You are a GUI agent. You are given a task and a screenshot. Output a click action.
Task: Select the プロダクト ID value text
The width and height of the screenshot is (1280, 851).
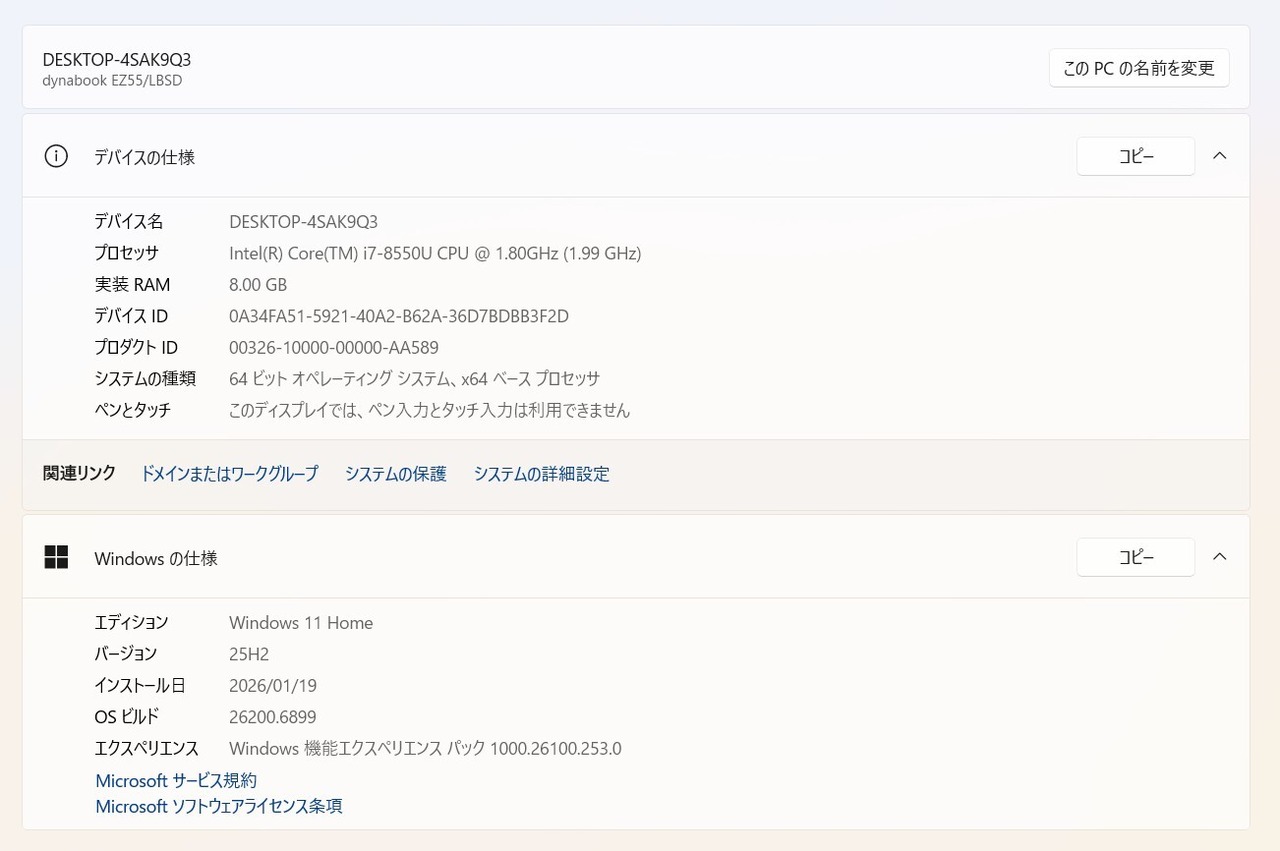pyautogui.click(x=334, y=348)
